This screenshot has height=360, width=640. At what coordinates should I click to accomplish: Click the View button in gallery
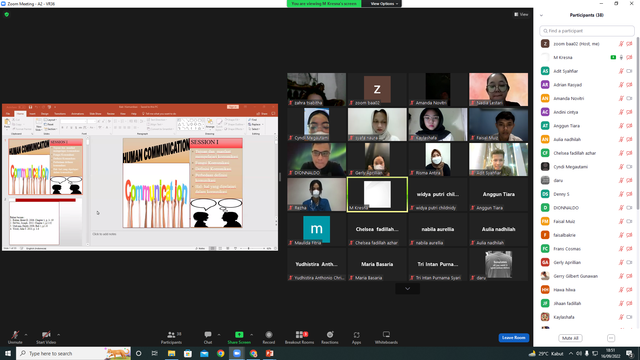(521, 14)
